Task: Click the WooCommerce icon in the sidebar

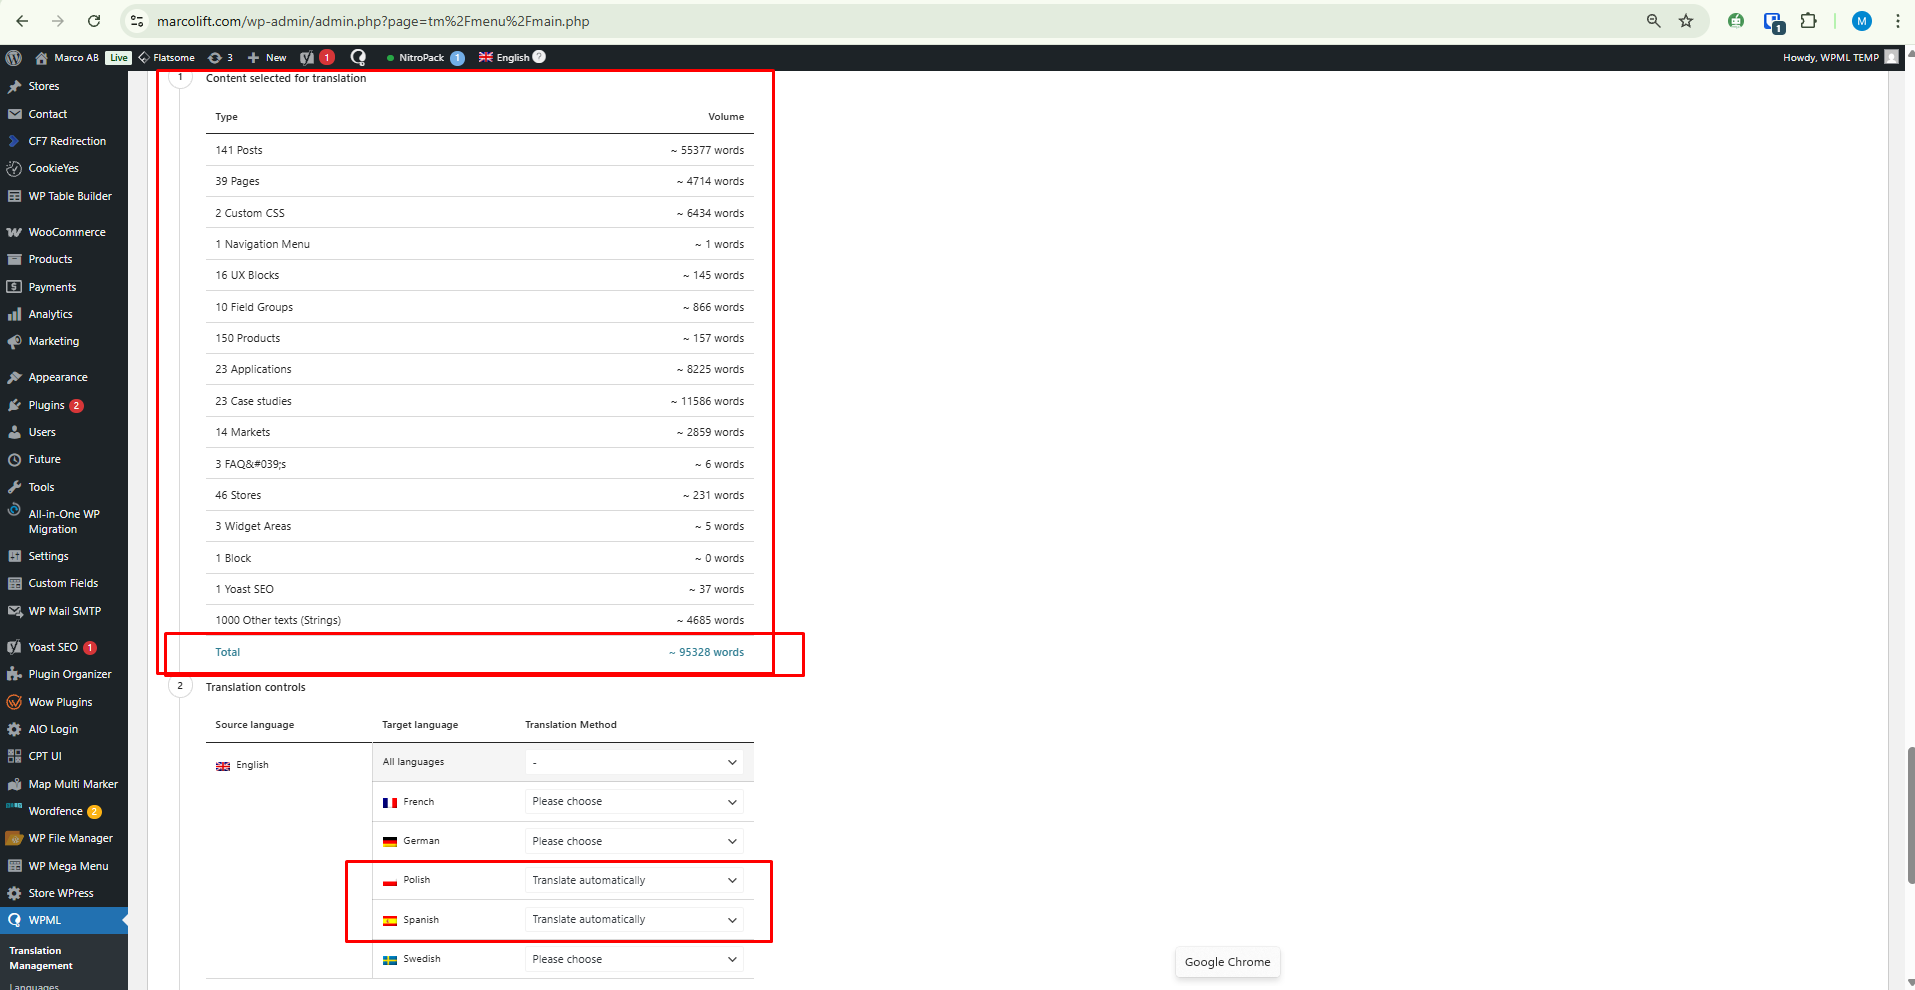Action: tap(14, 232)
